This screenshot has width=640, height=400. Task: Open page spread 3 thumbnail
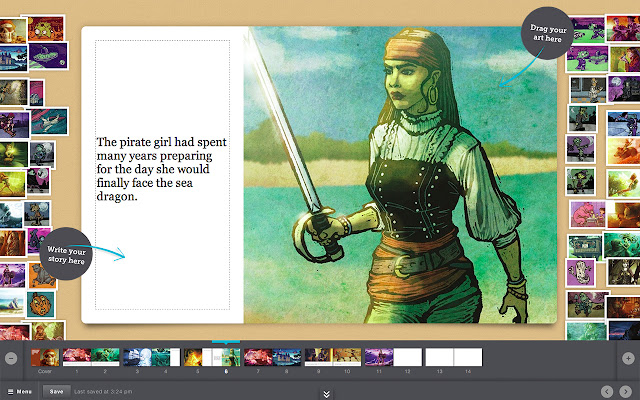point(137,357)
